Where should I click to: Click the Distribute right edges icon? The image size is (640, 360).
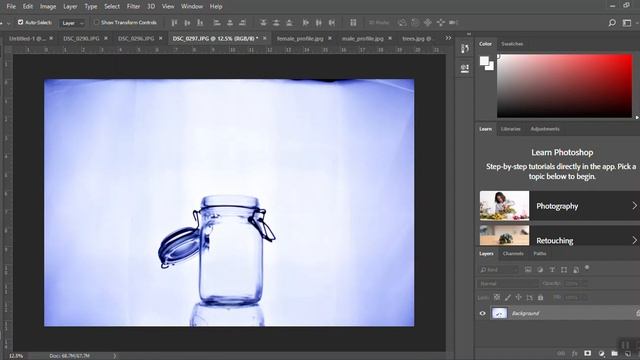332,23
